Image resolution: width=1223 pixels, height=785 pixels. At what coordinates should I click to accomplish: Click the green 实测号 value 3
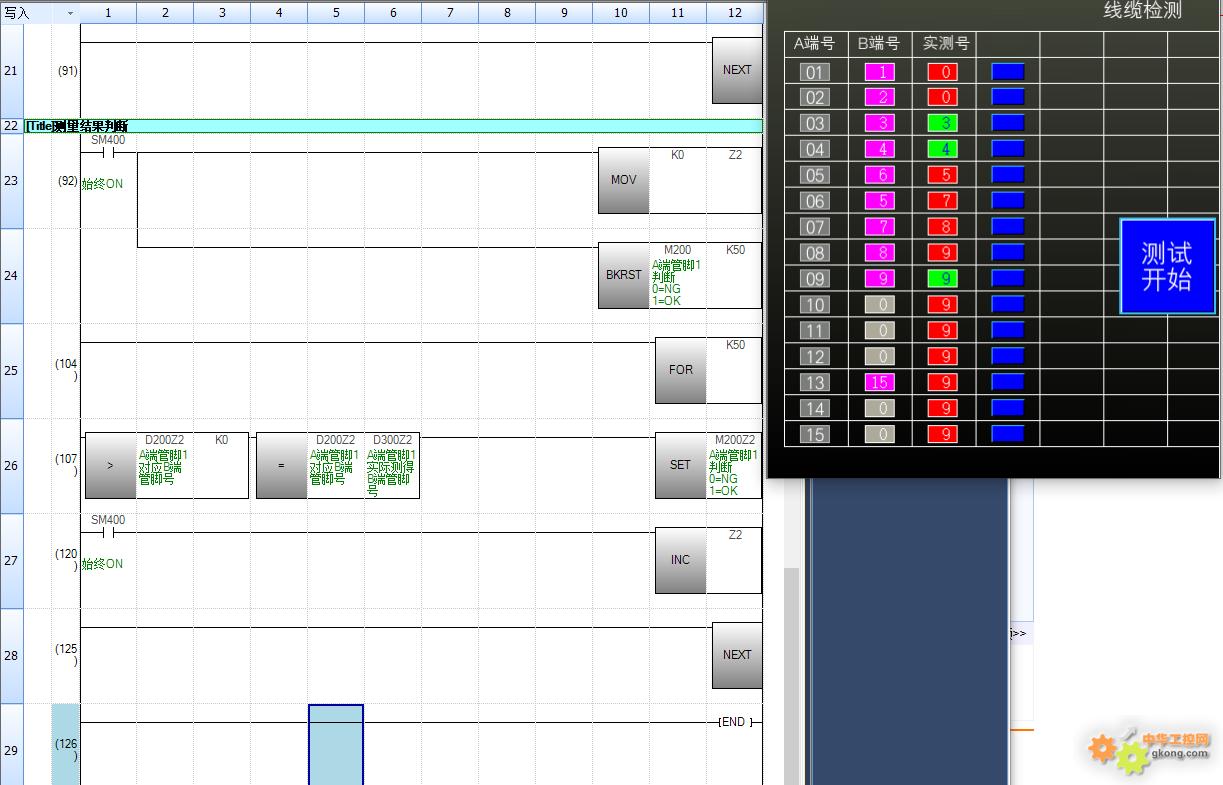click(x=942, y=123)
